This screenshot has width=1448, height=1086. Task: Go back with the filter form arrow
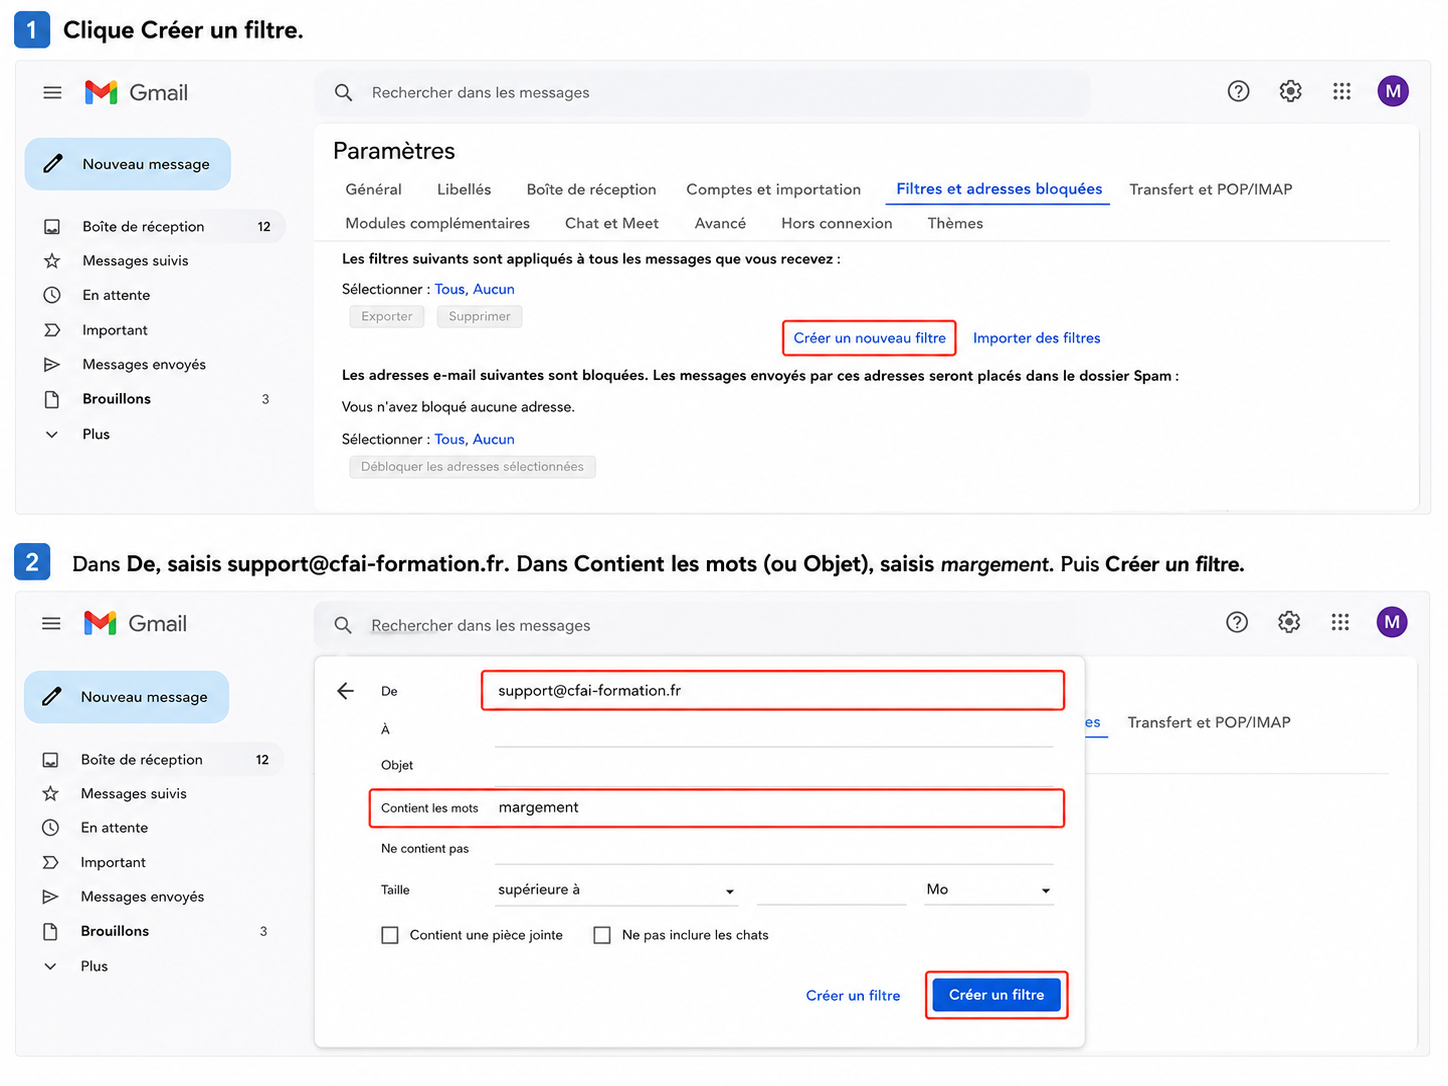346,691
